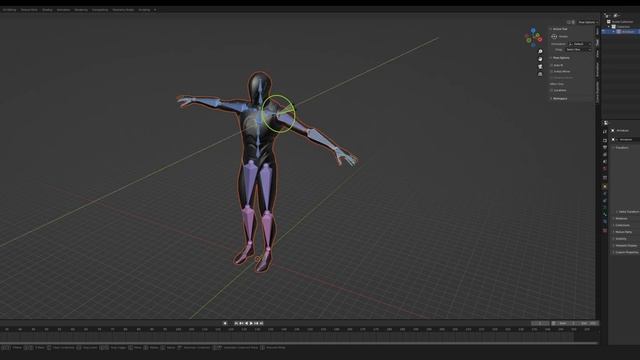
Task: Select the Collection row in outliner
Action: tap(623, 27)
